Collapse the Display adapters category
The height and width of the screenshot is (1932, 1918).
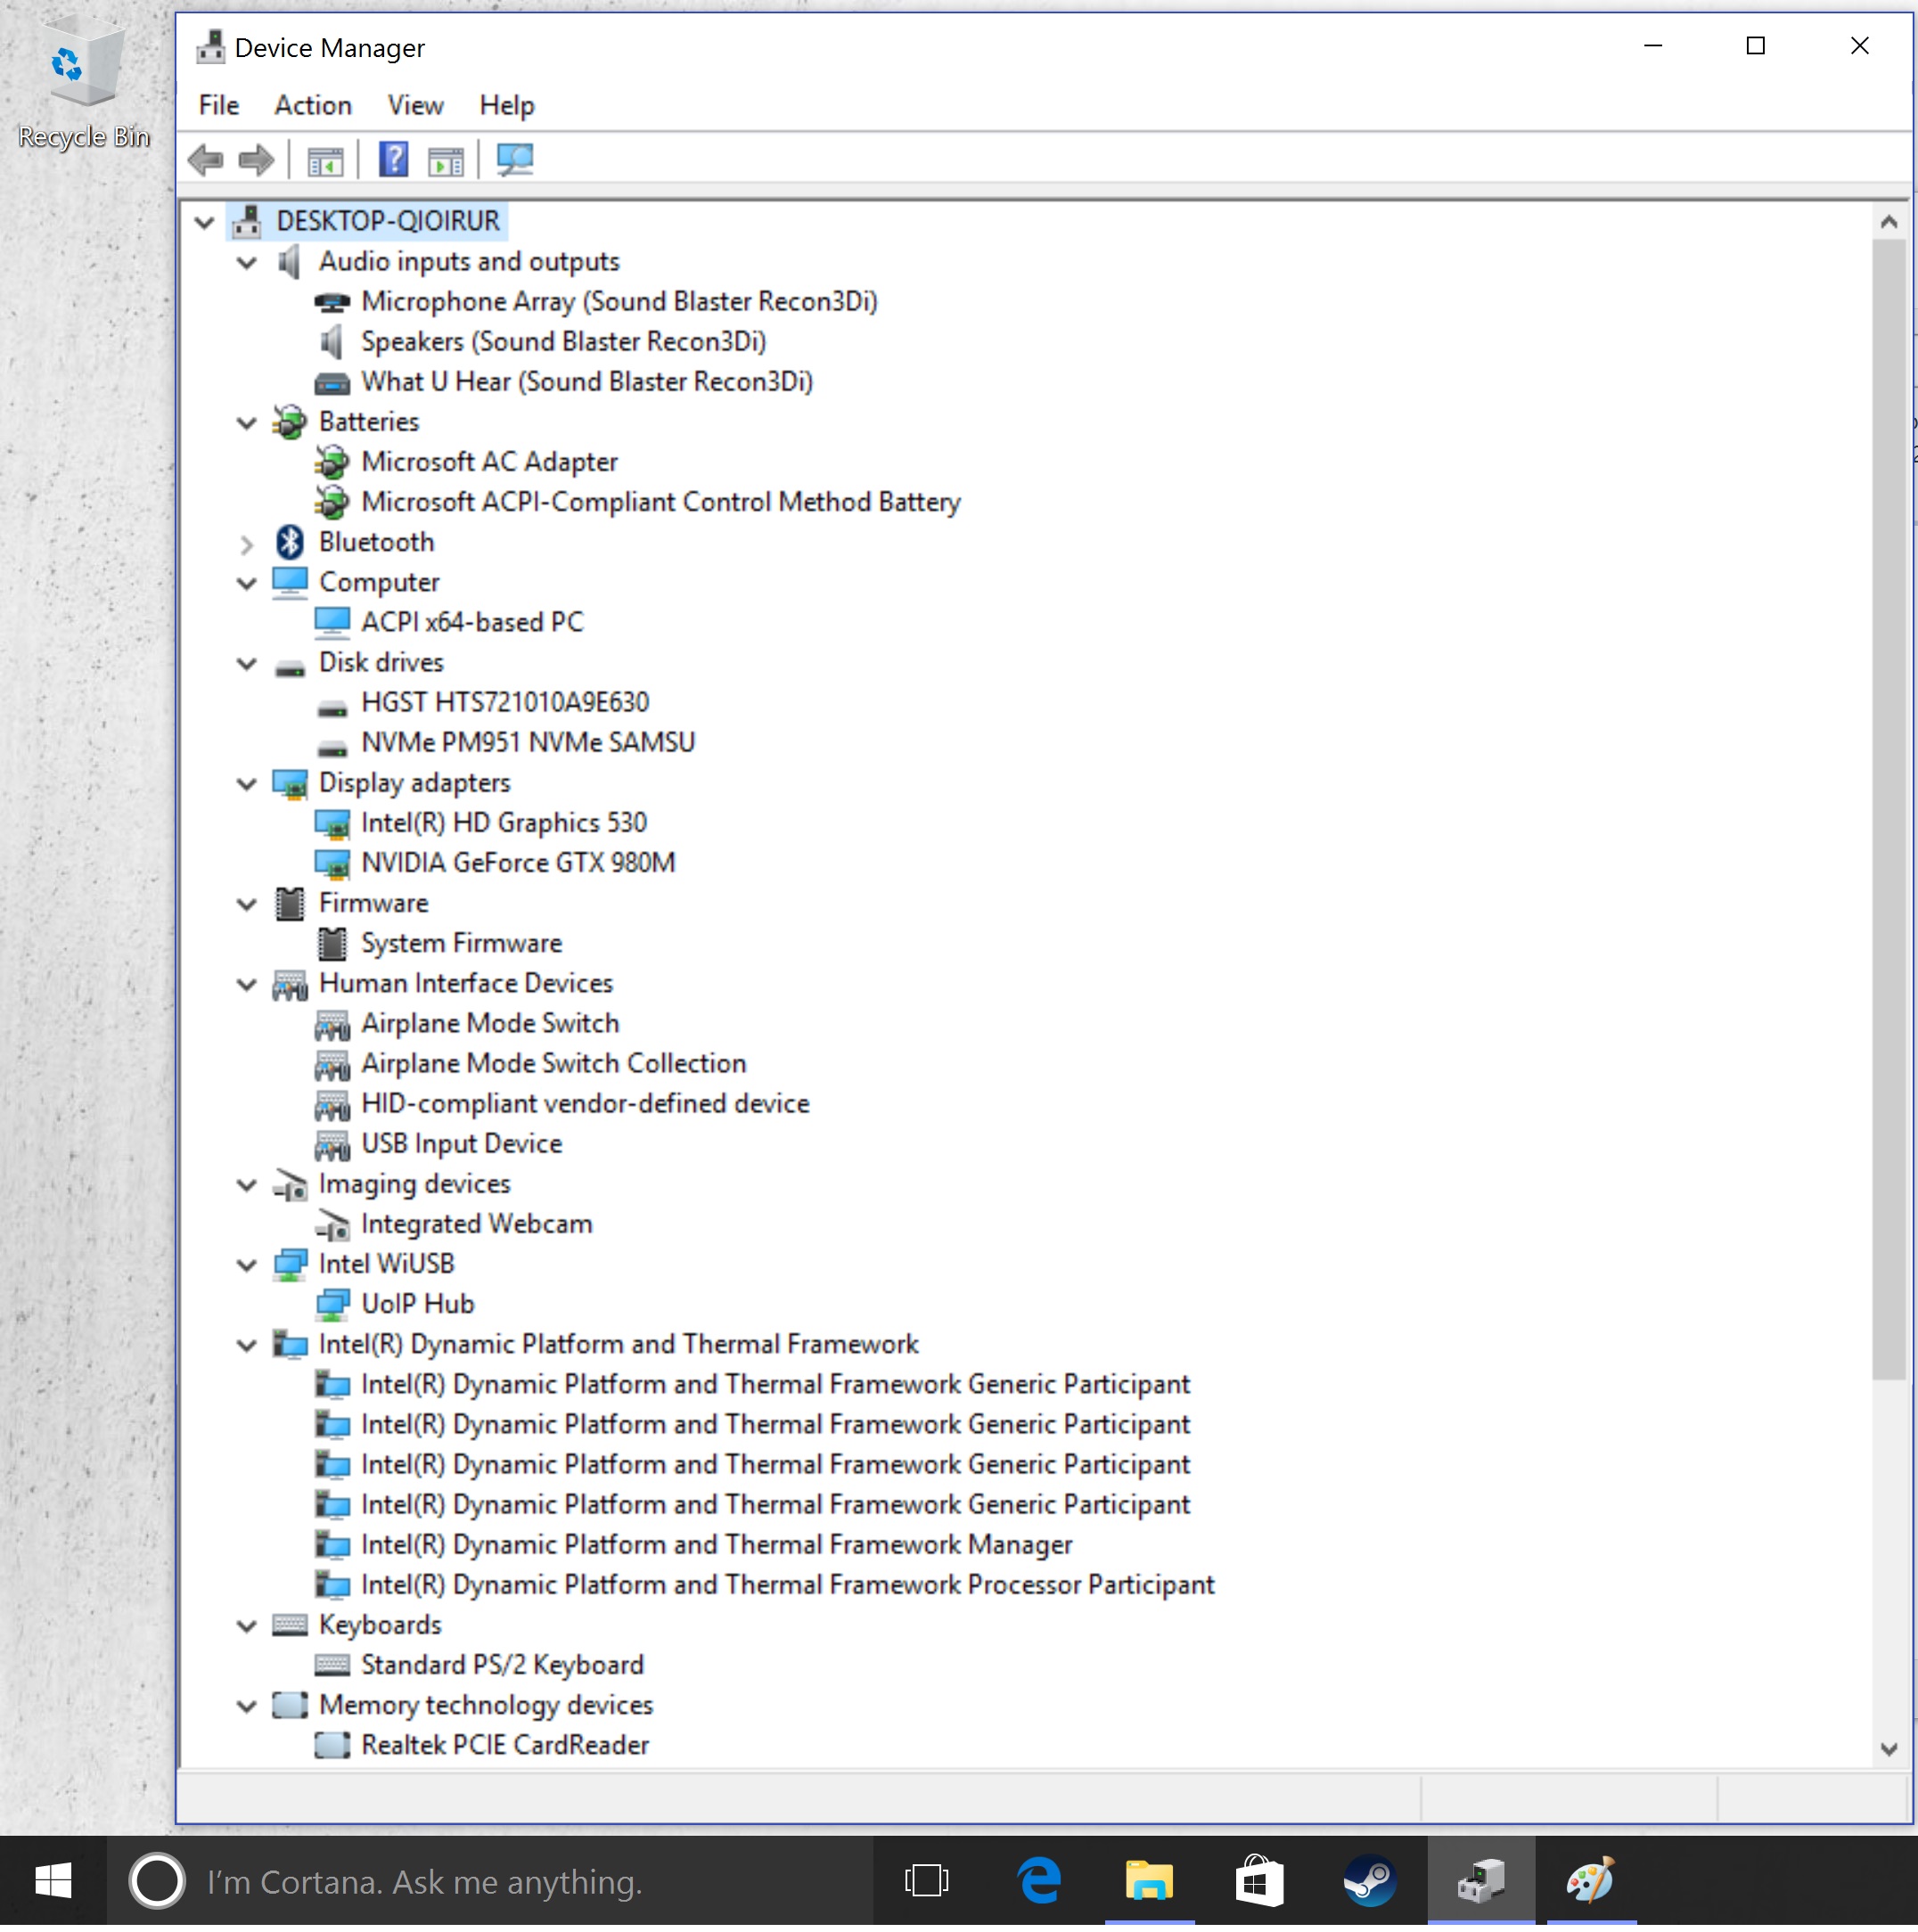[247, 784]
